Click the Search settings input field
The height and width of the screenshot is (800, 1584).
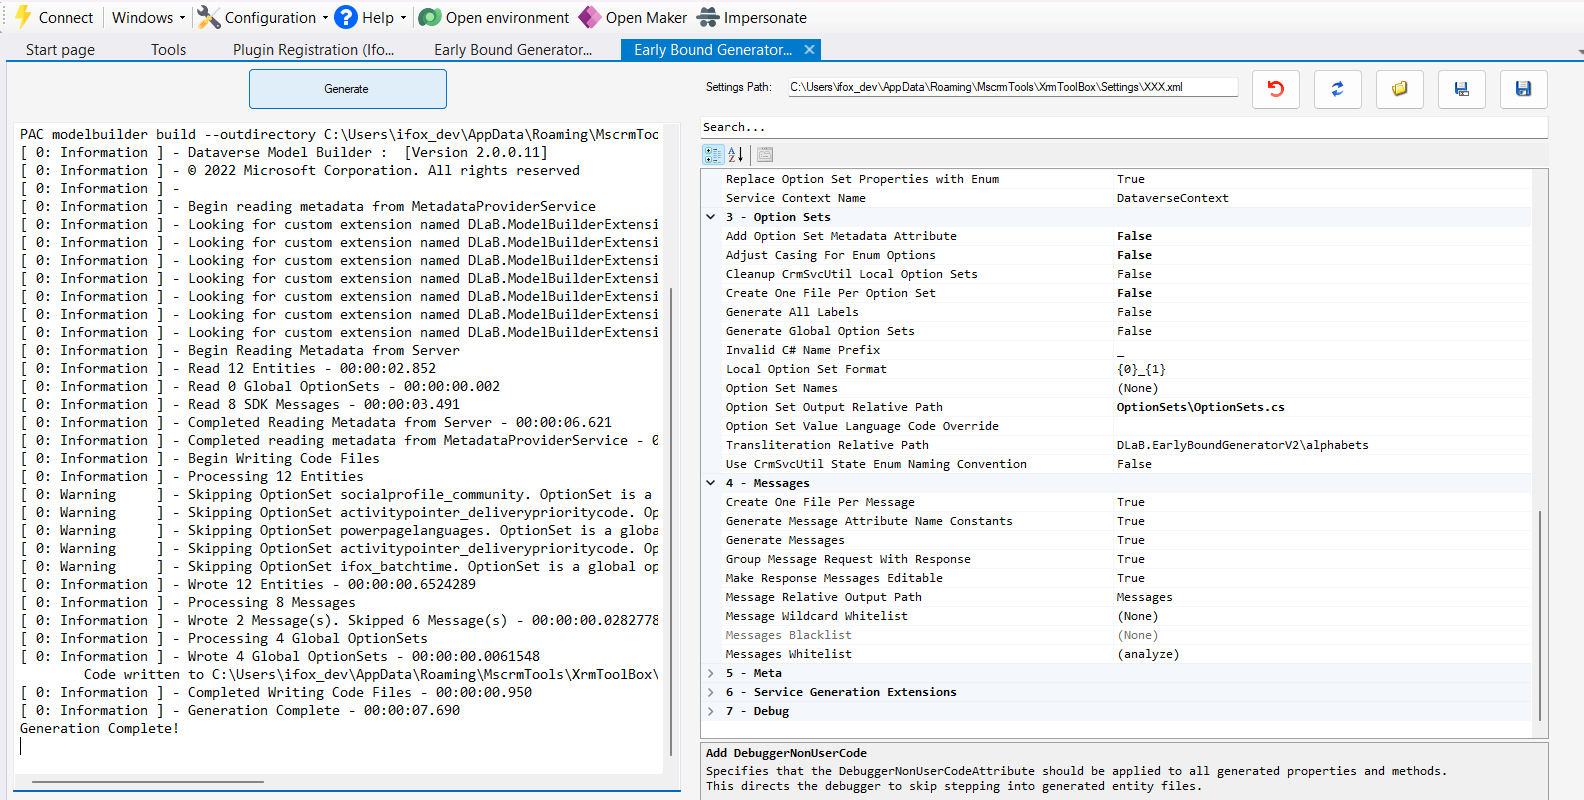click(x=1123, y=127)
